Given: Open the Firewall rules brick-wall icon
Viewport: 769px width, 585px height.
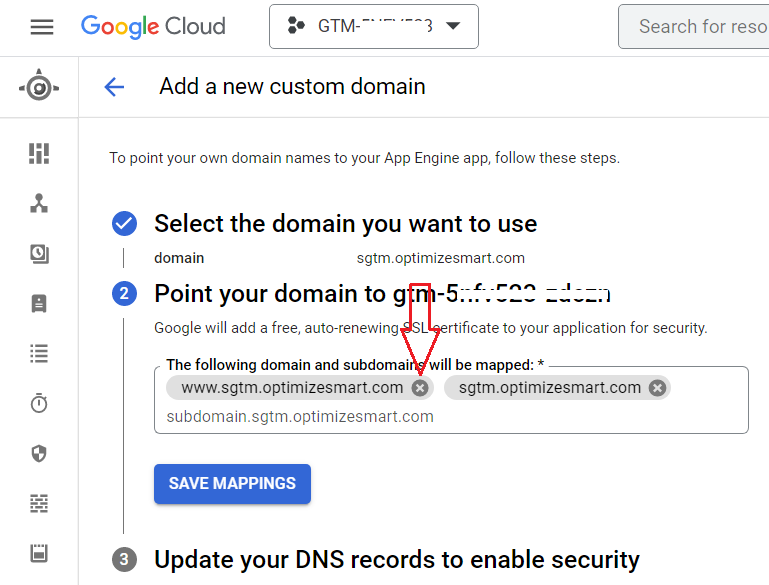Looking at the screenshot, I should pos(39,502).
